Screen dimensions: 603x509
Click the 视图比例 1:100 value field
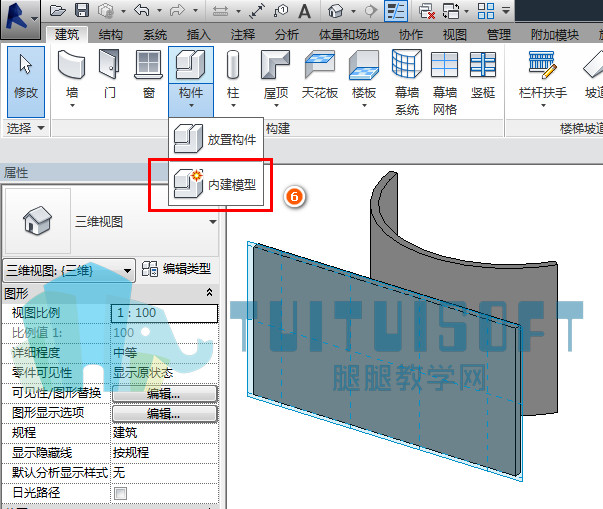click(165, 313)
